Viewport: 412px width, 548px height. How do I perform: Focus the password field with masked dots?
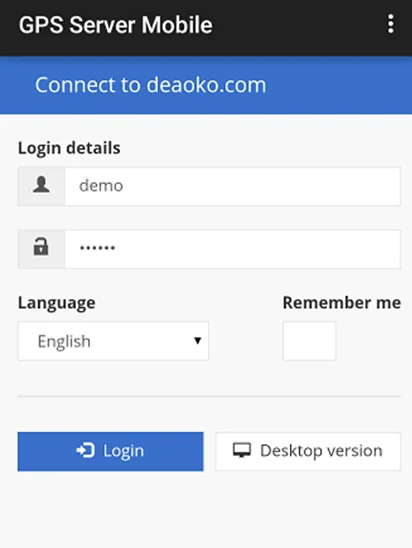(x=233, y=249)
